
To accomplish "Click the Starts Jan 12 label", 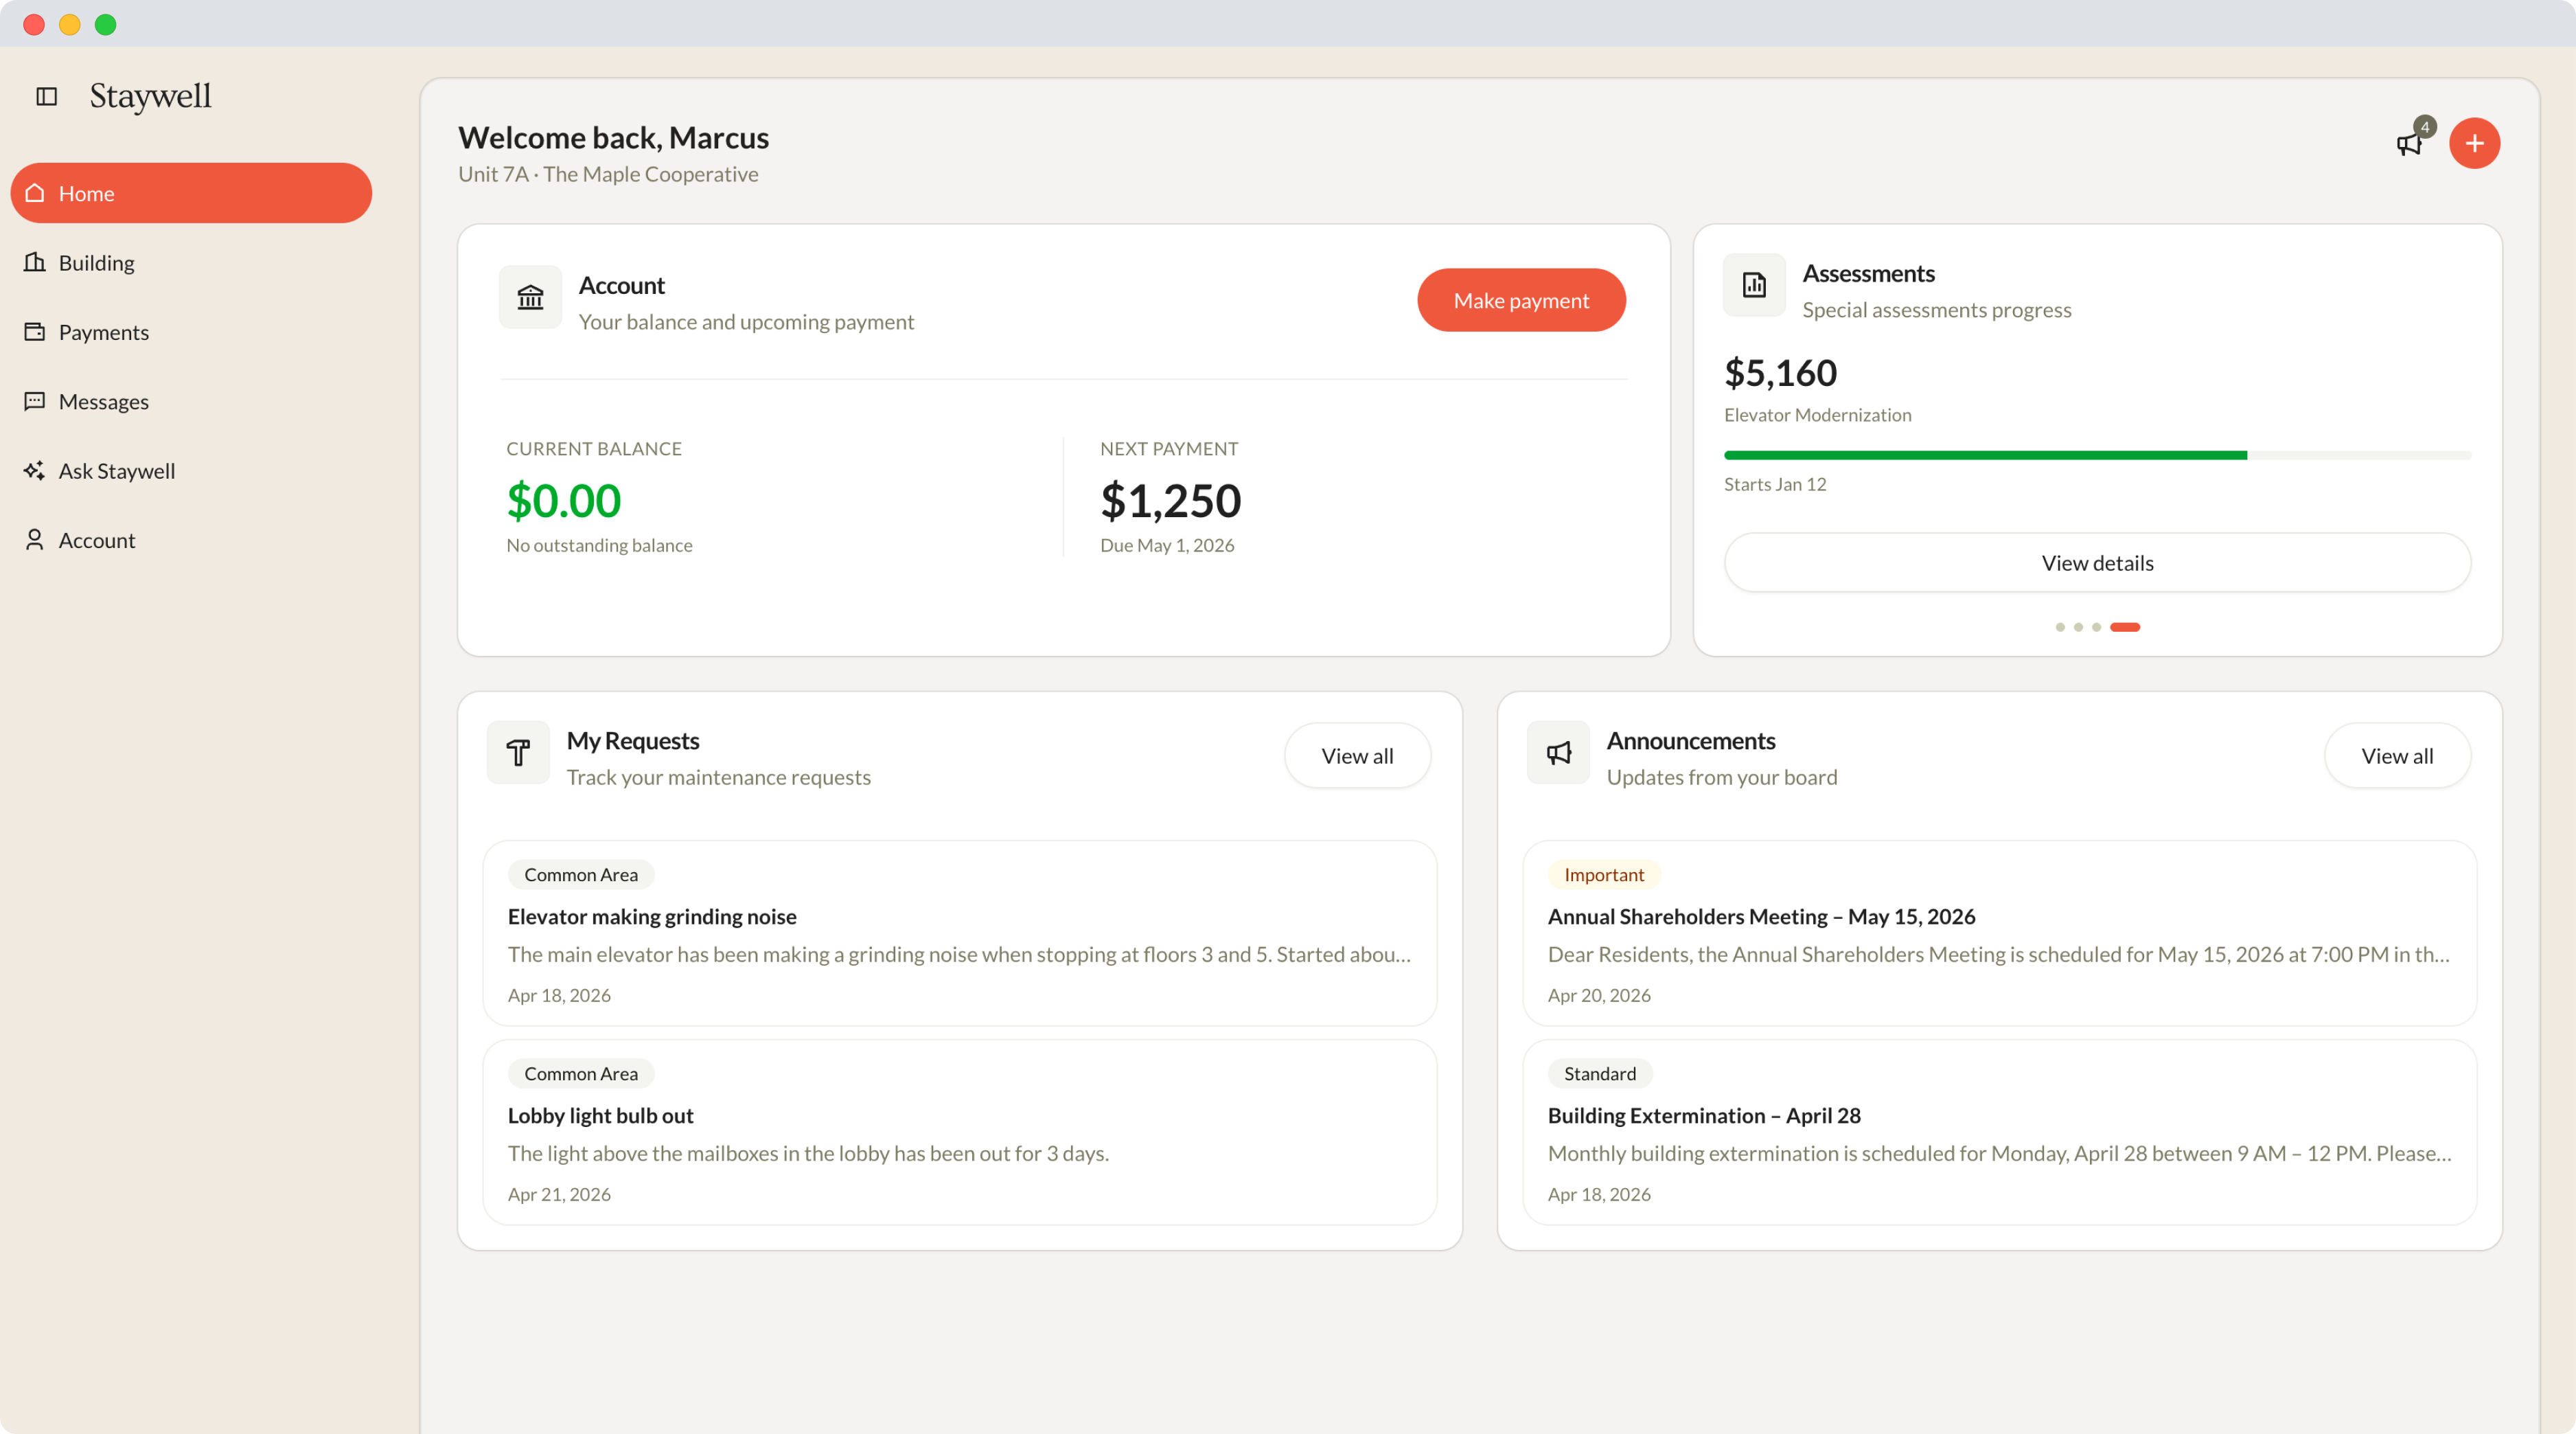I will coord(1775,484).
